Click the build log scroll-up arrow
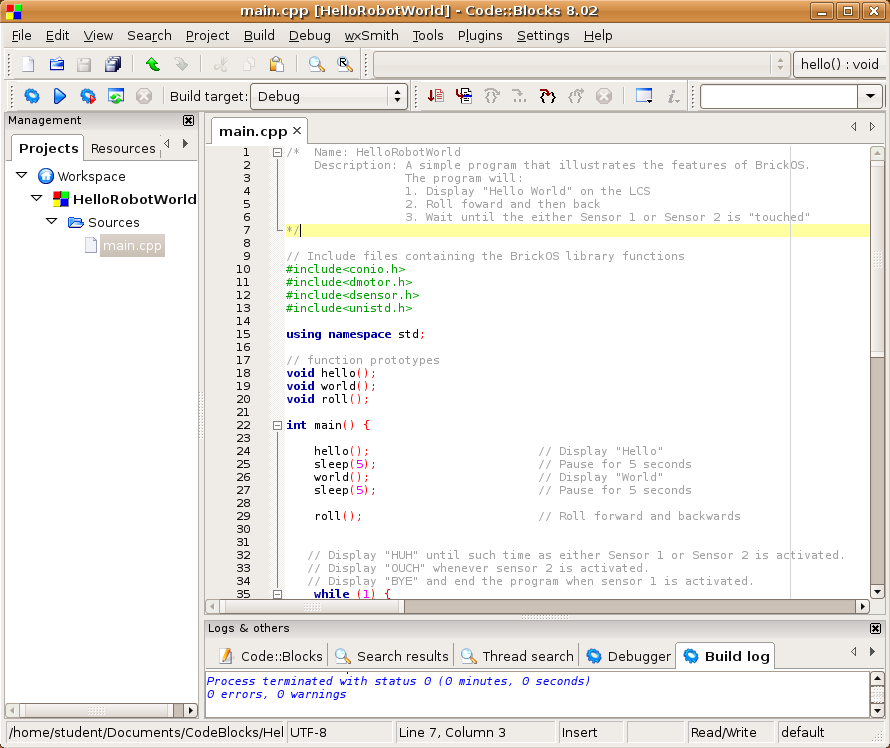The width and height of the screenshot is (890, 748). (877, 678)
